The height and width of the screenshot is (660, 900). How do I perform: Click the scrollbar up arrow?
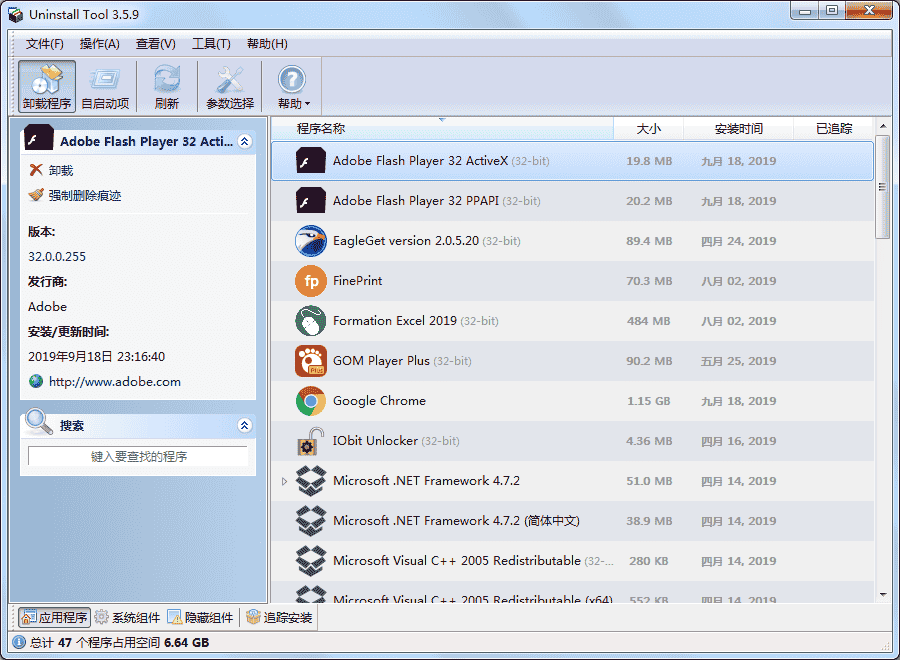click(883, 126)
